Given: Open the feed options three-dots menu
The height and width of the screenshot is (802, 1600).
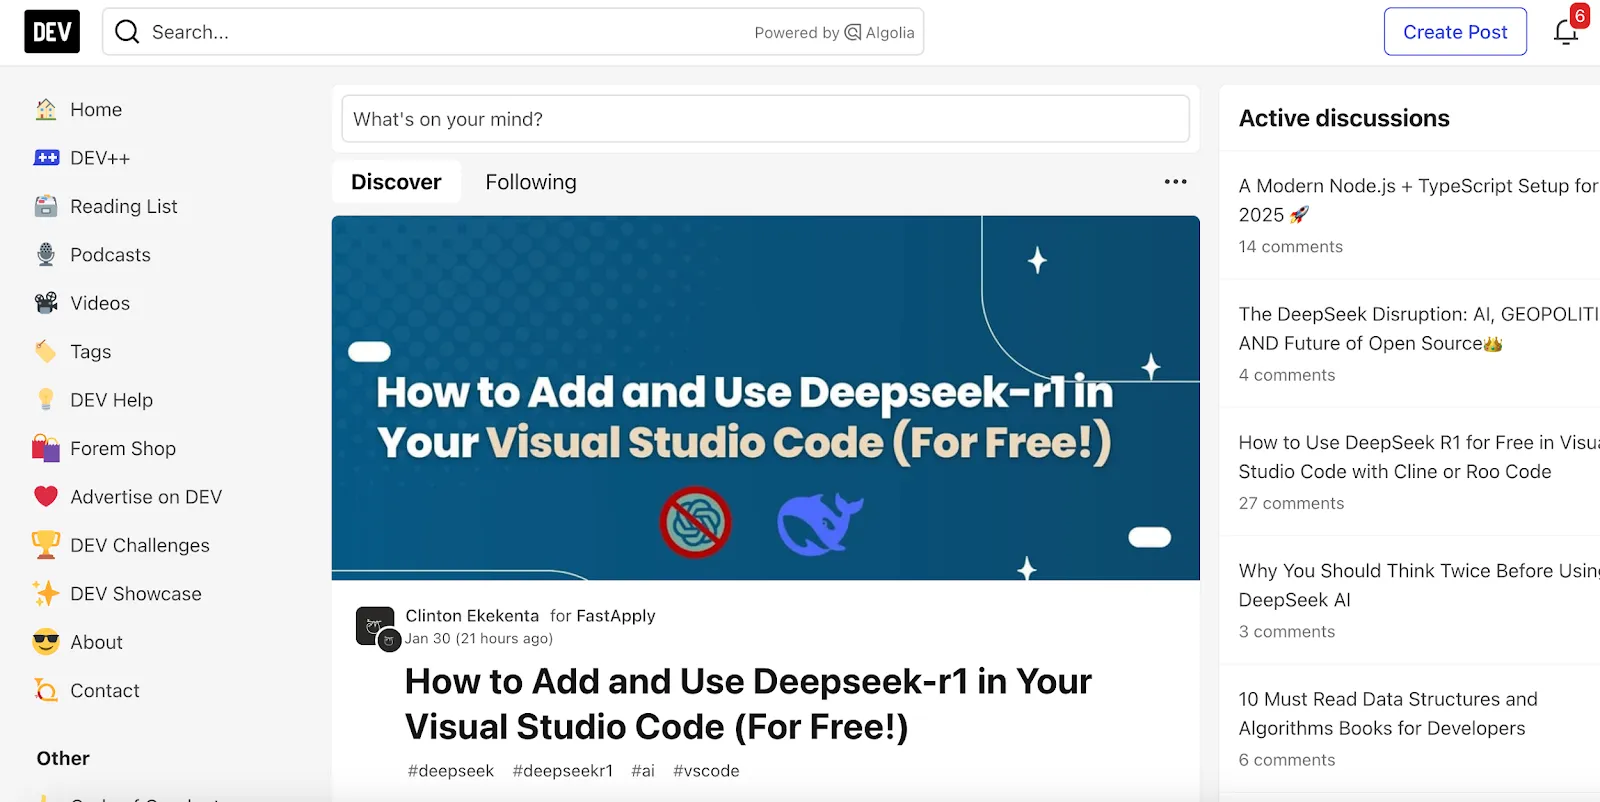Looking at the screenshot, I should coord(1176,182).
